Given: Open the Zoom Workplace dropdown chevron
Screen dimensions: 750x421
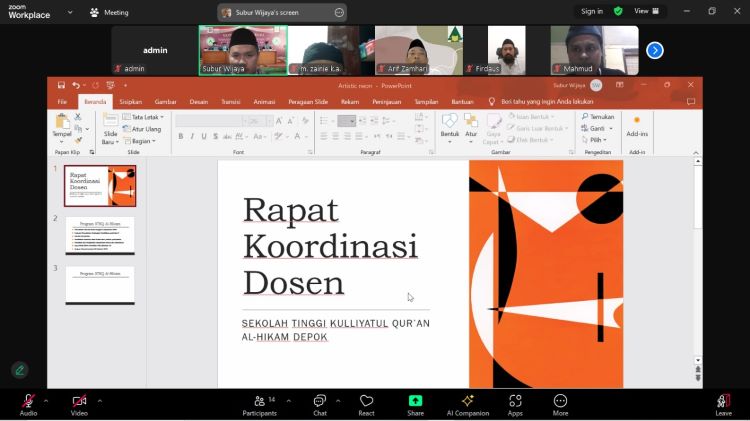Looking at the screenshot, I should coord(69,12).
